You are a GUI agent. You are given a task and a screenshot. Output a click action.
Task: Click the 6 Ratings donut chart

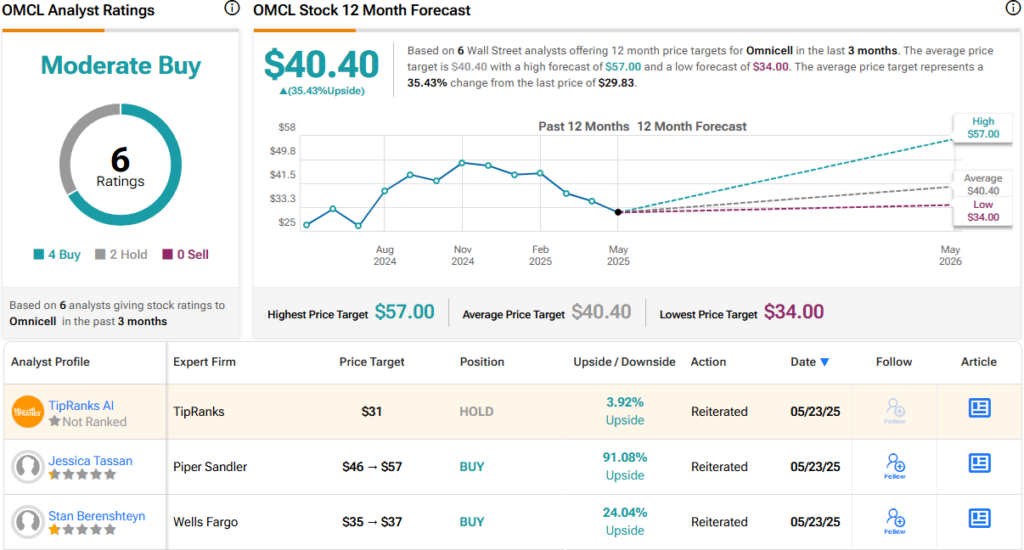point(120,165)
